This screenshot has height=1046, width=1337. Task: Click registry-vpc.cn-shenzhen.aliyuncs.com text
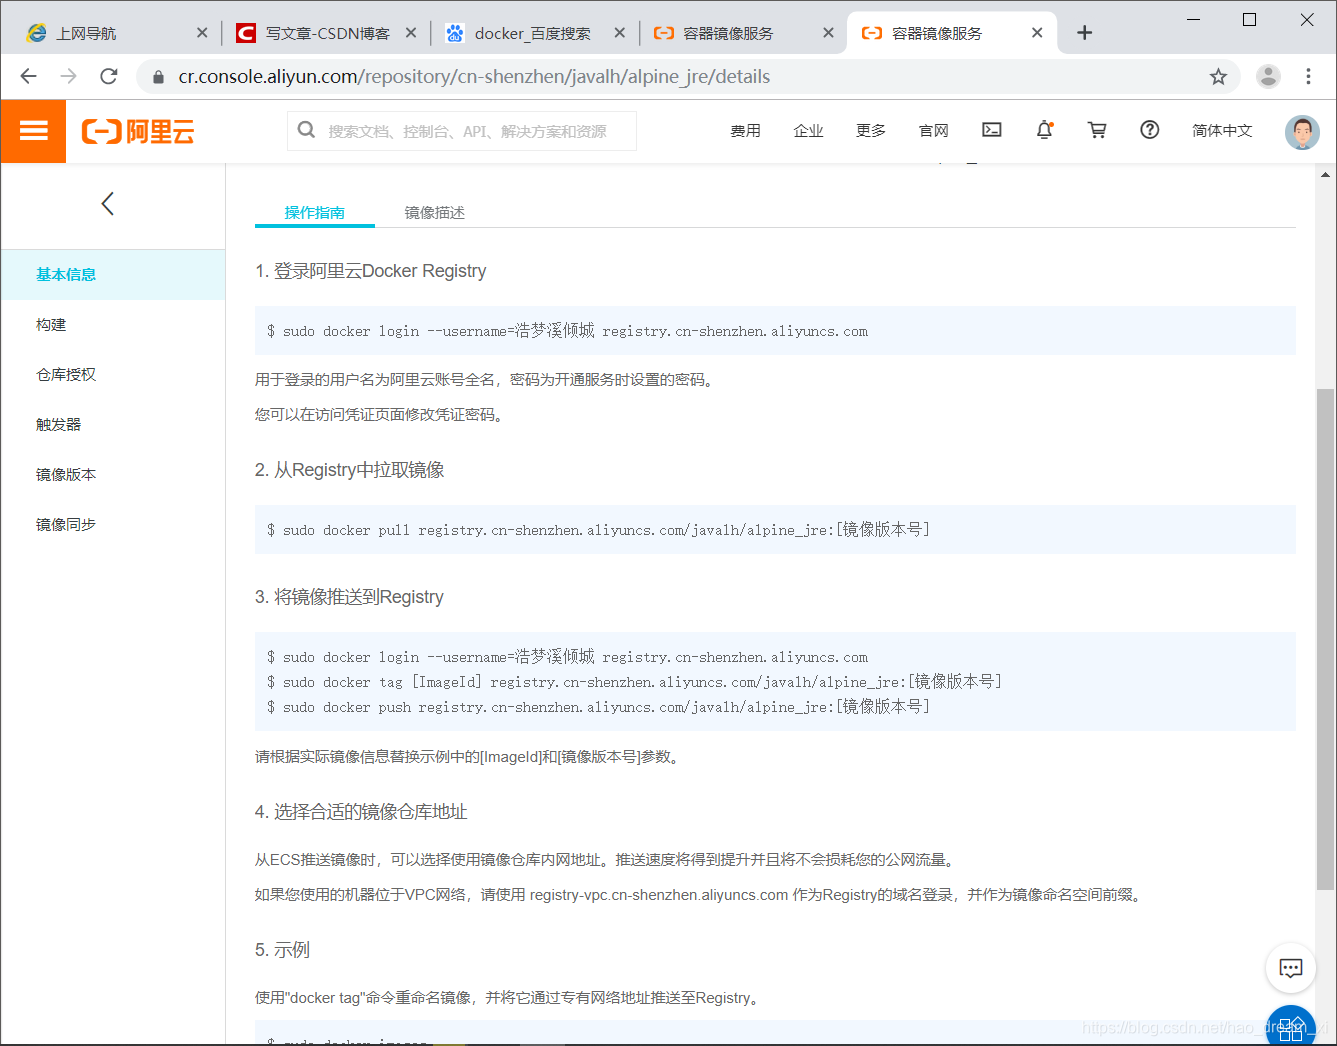click(x=659, y=895)
